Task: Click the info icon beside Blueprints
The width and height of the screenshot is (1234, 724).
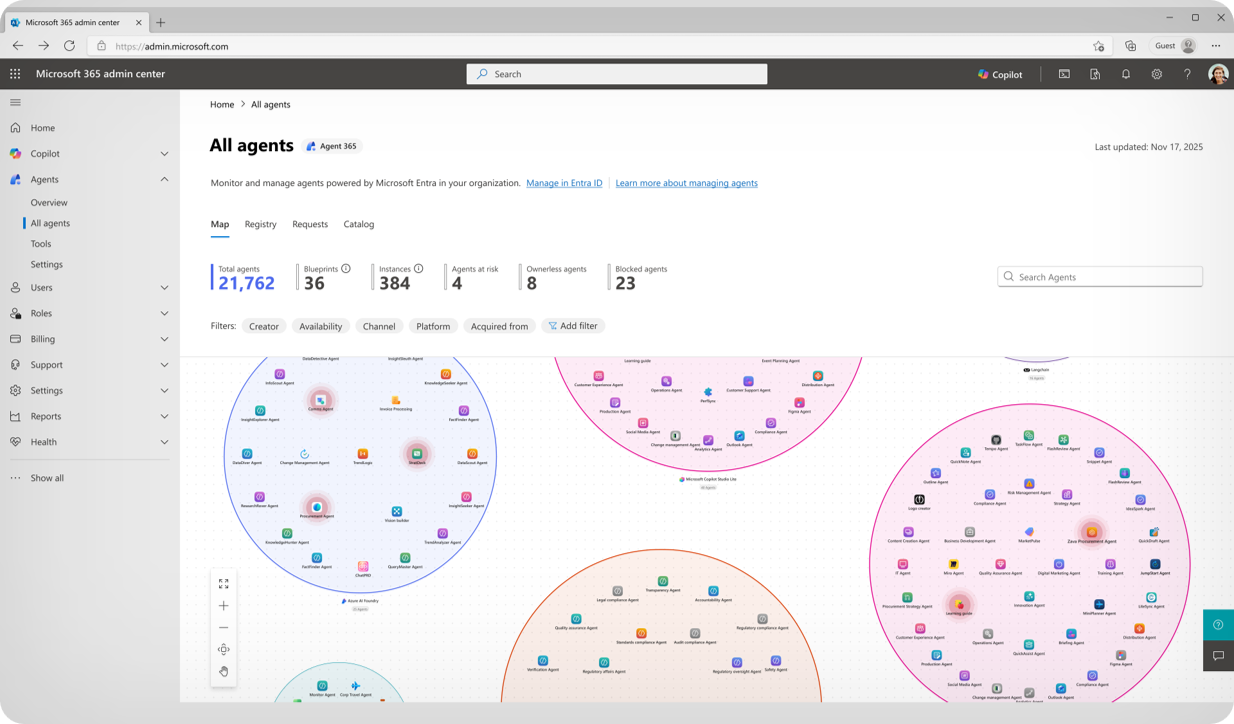Action: (346, 269)
